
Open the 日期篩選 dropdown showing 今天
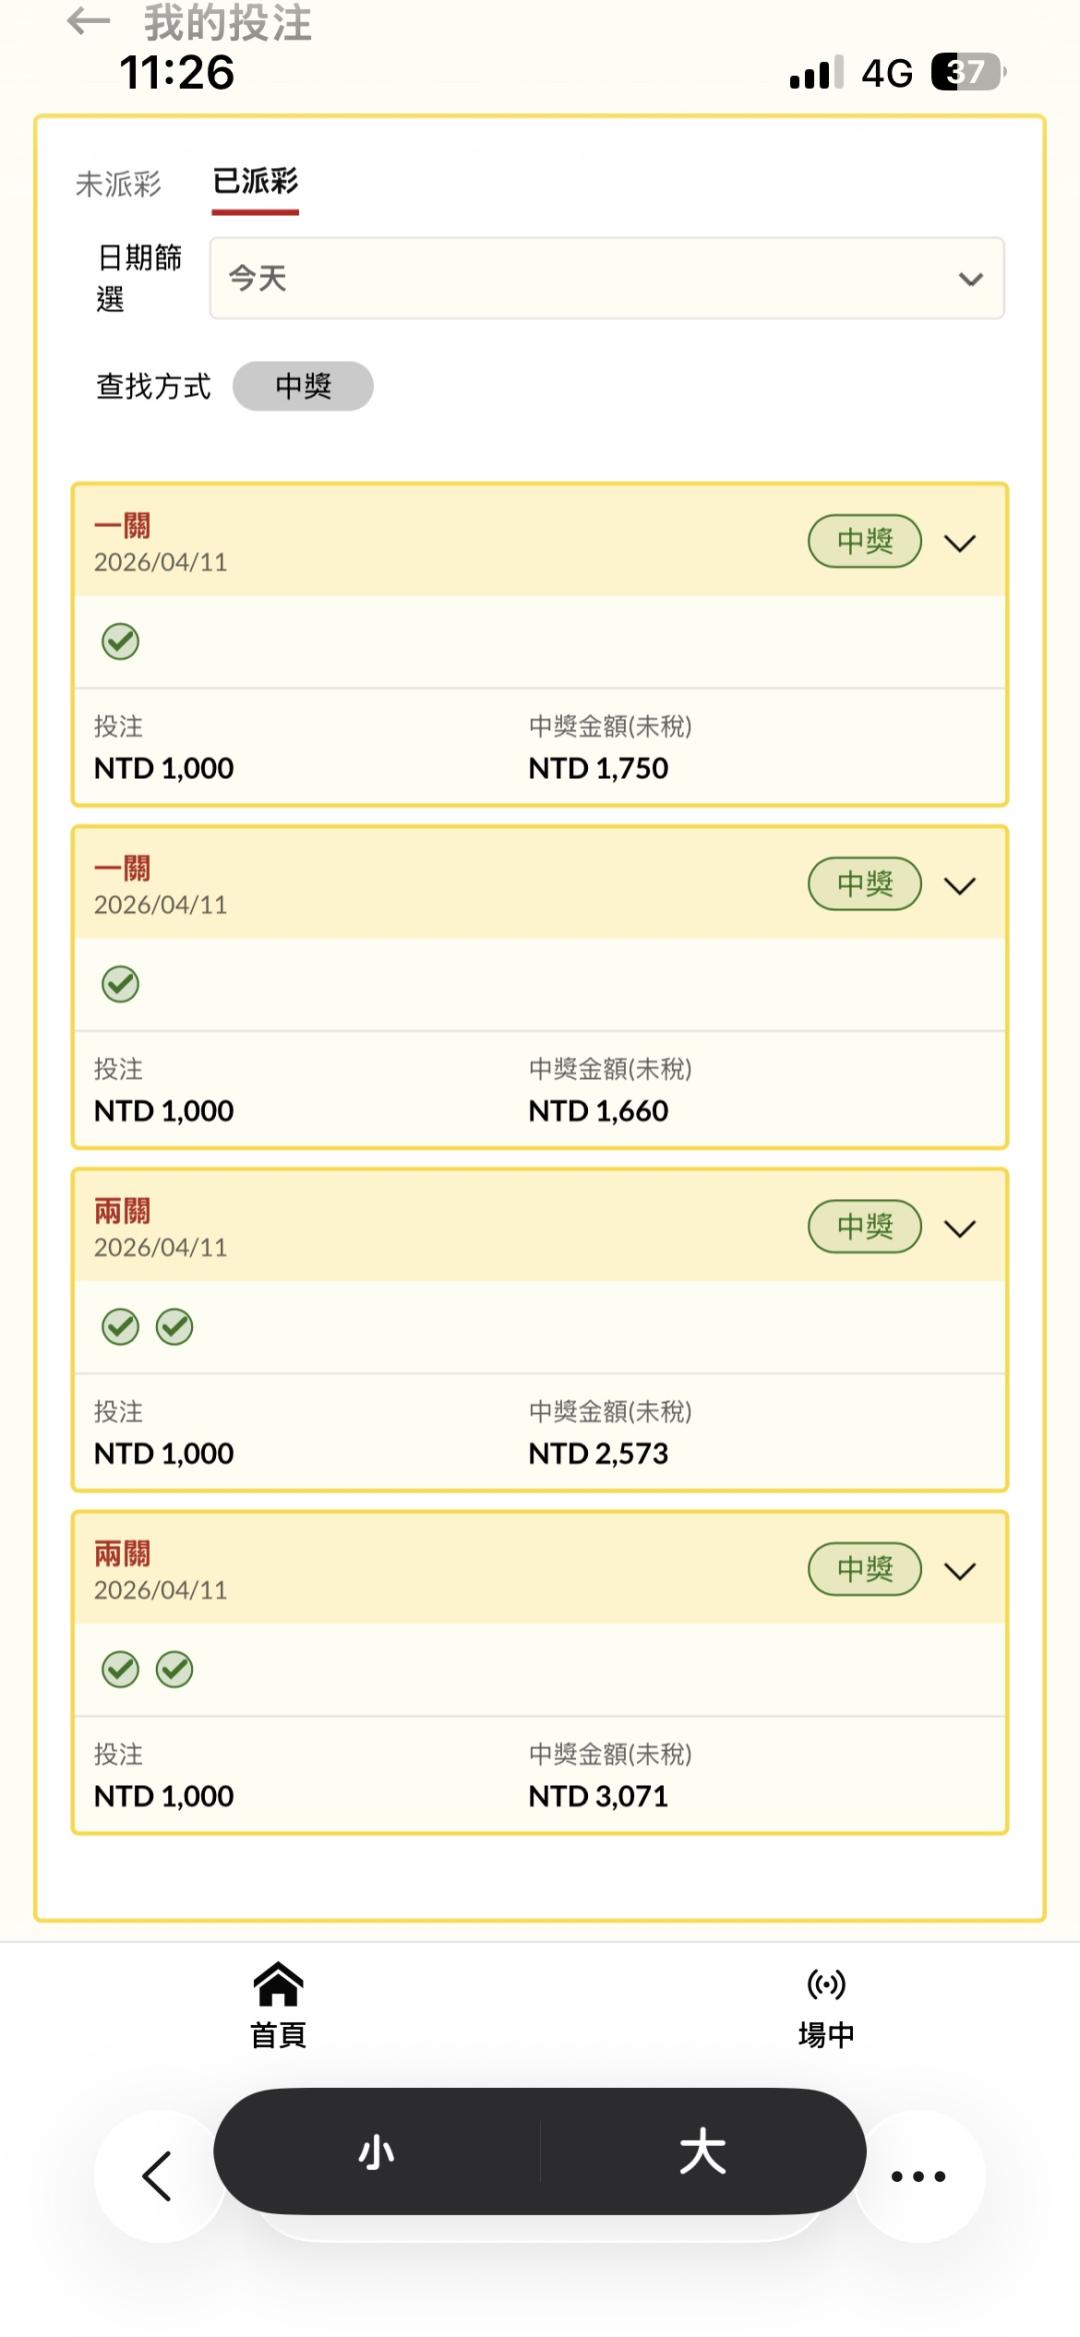[x=606, y=278]
